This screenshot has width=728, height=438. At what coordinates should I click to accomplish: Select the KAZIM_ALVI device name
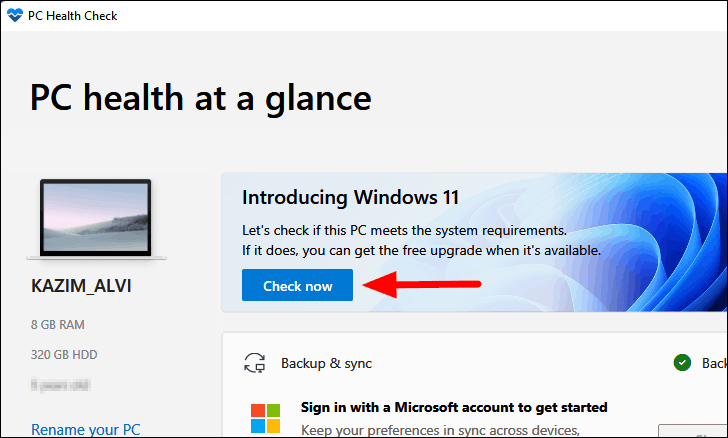(81, 286)
